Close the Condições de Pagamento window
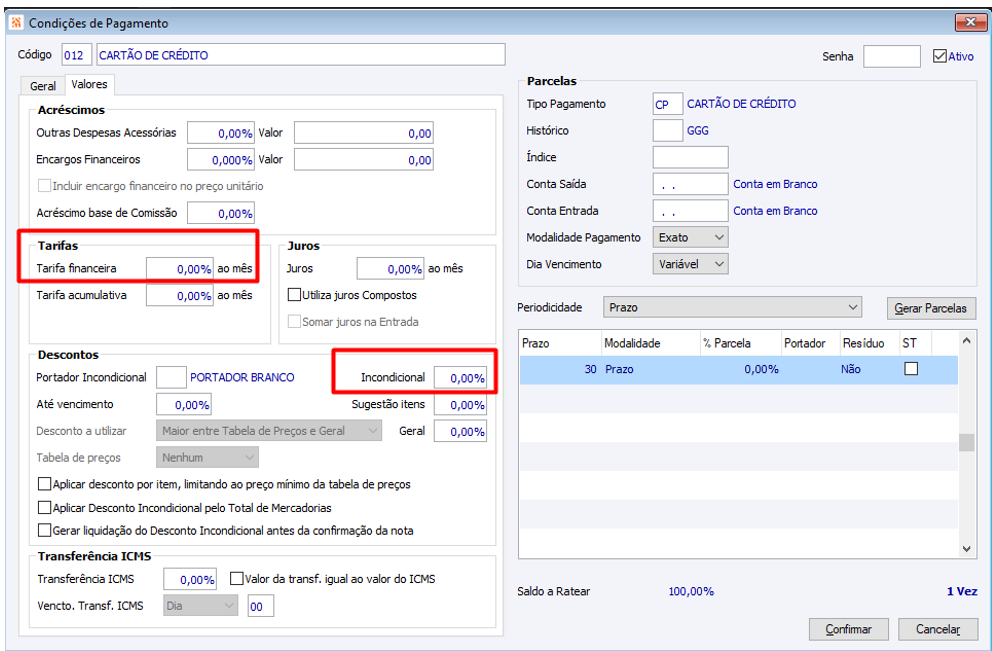Screen dimensions: 992x651 pos(970,23)
